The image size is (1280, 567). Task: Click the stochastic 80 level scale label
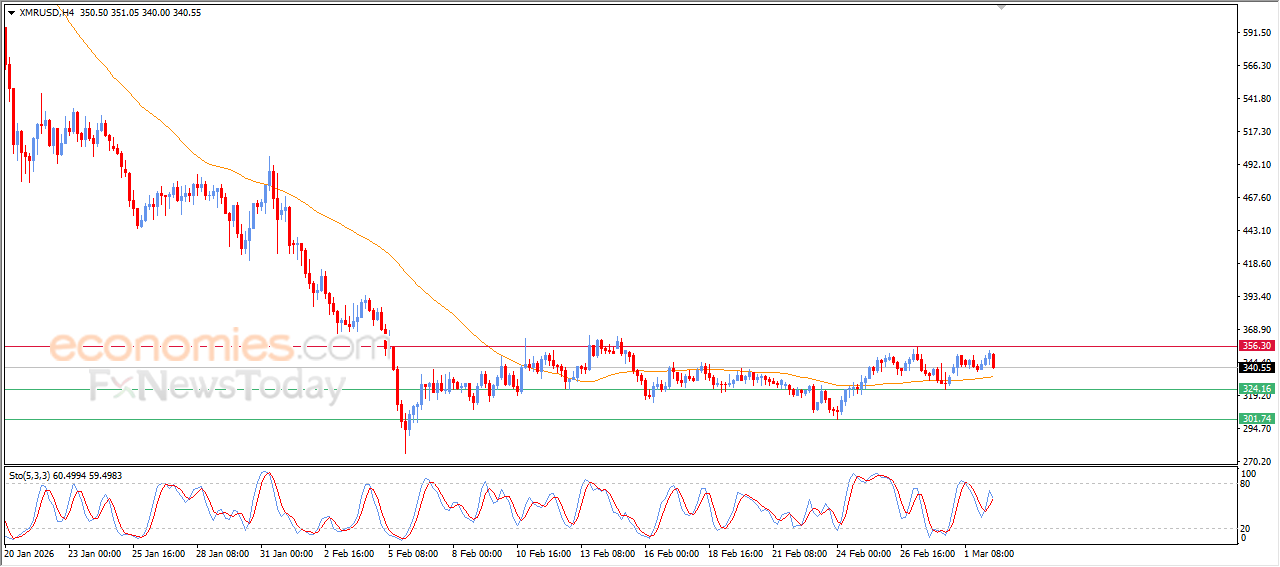coord(1246,484)
